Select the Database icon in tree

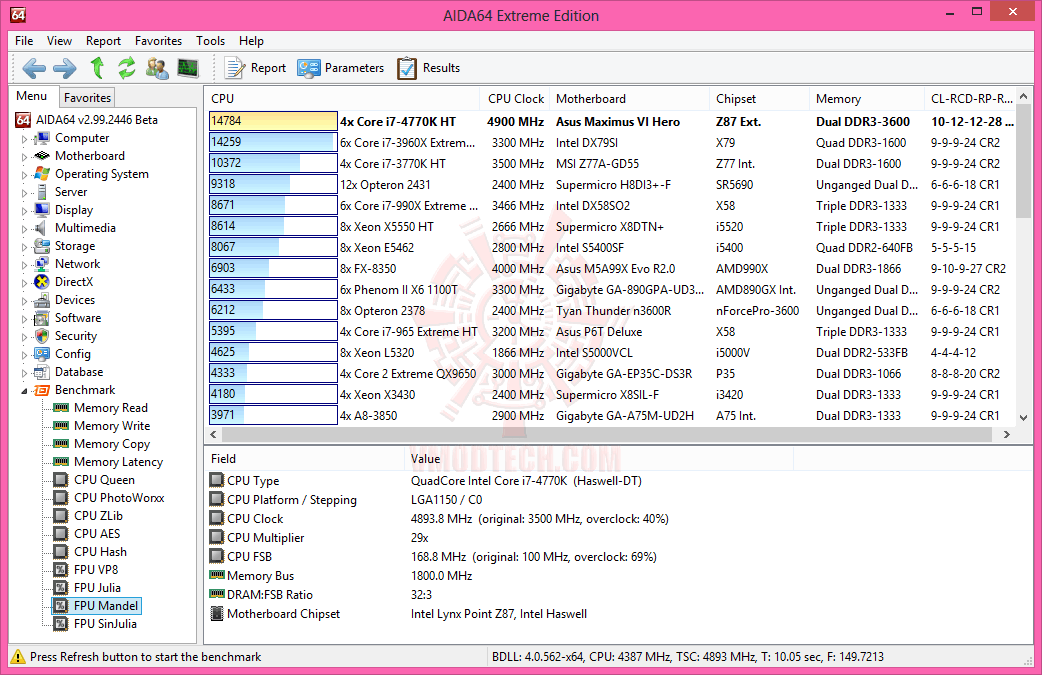coord(42,371)
